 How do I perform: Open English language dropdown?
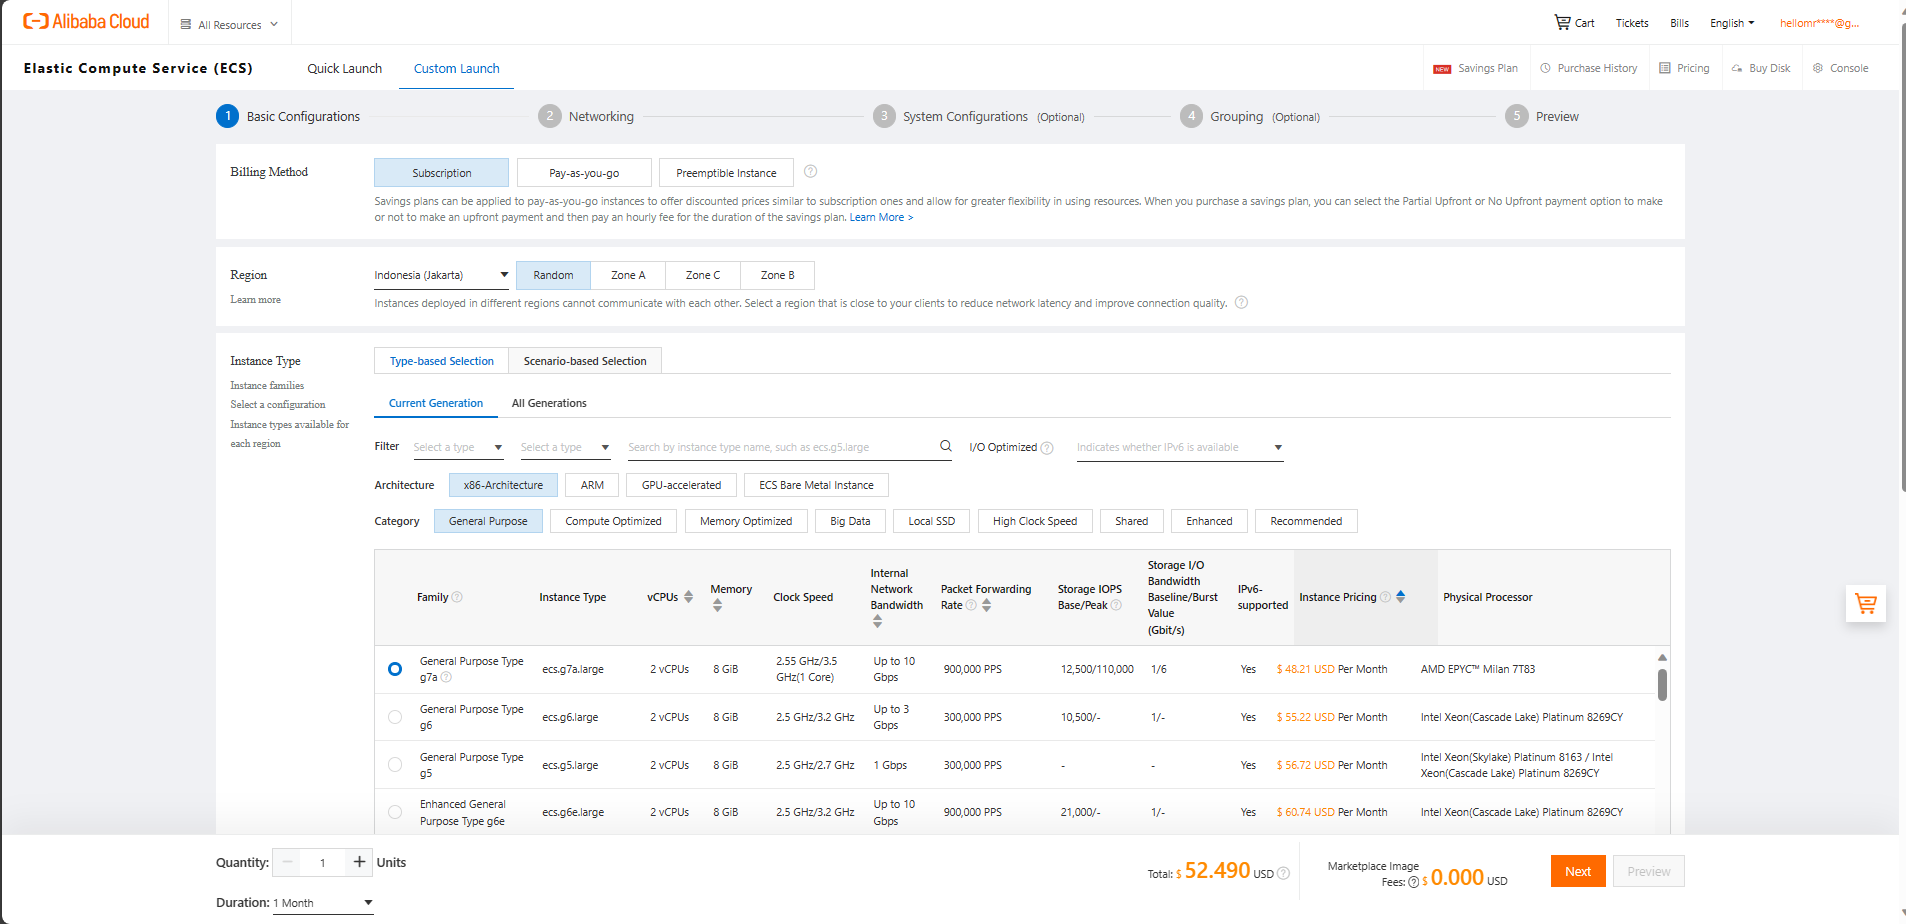coord(1732,23)
